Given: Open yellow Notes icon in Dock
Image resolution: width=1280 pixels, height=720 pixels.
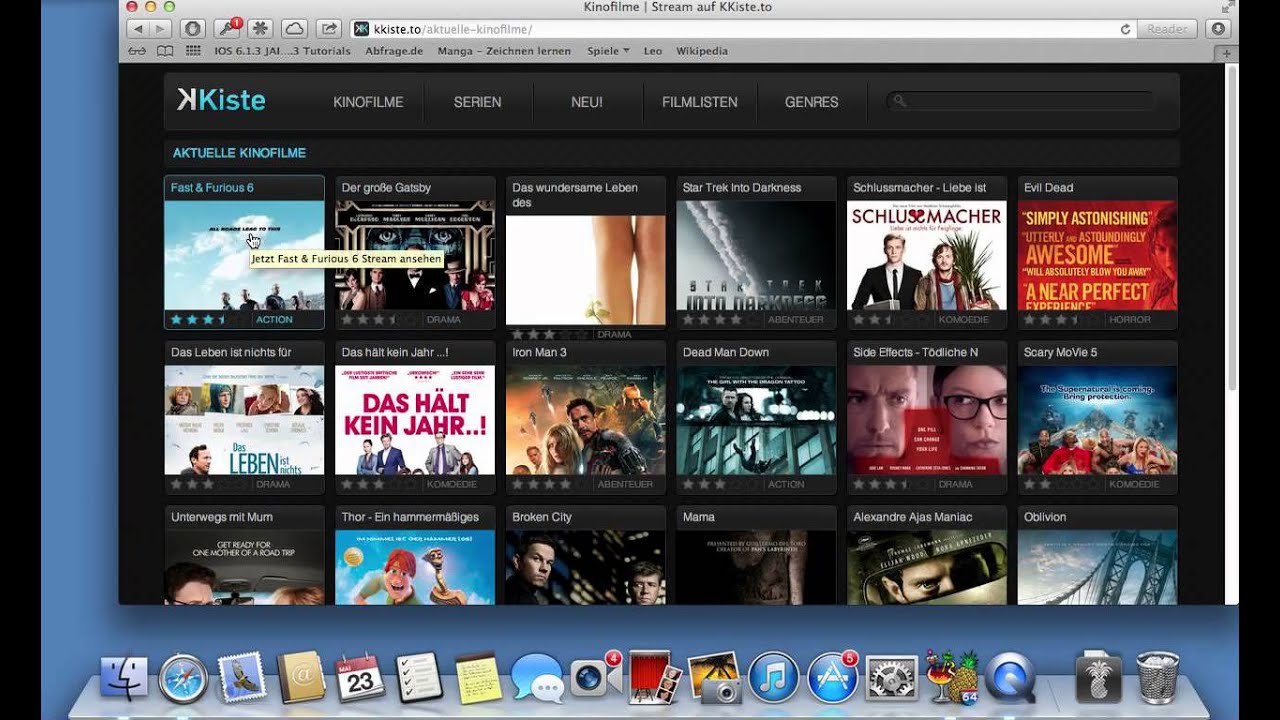Looking at the screenshot, I should (x=478, y=678).
